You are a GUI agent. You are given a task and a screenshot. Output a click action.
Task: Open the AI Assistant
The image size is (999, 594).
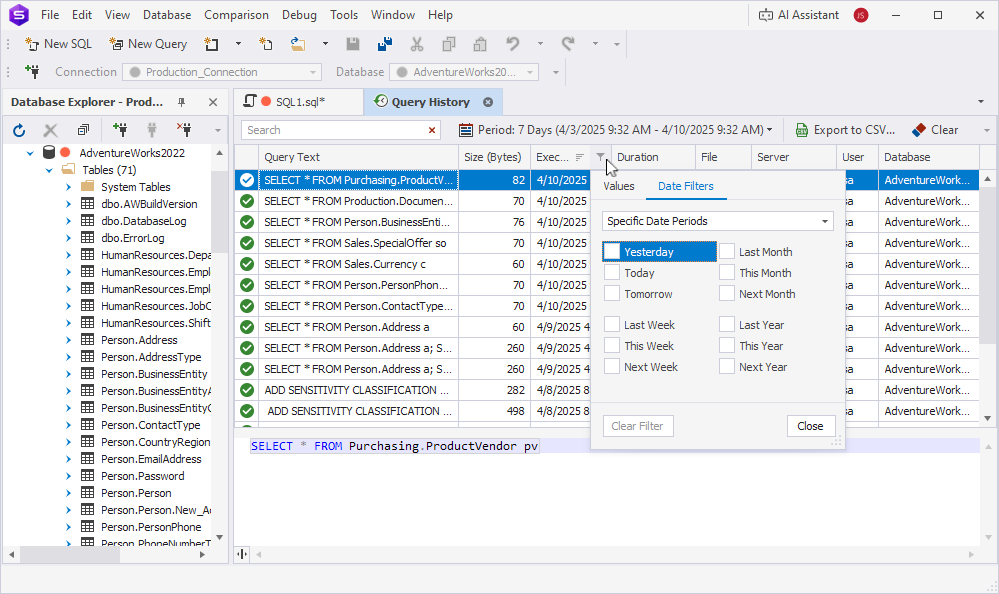805,14
